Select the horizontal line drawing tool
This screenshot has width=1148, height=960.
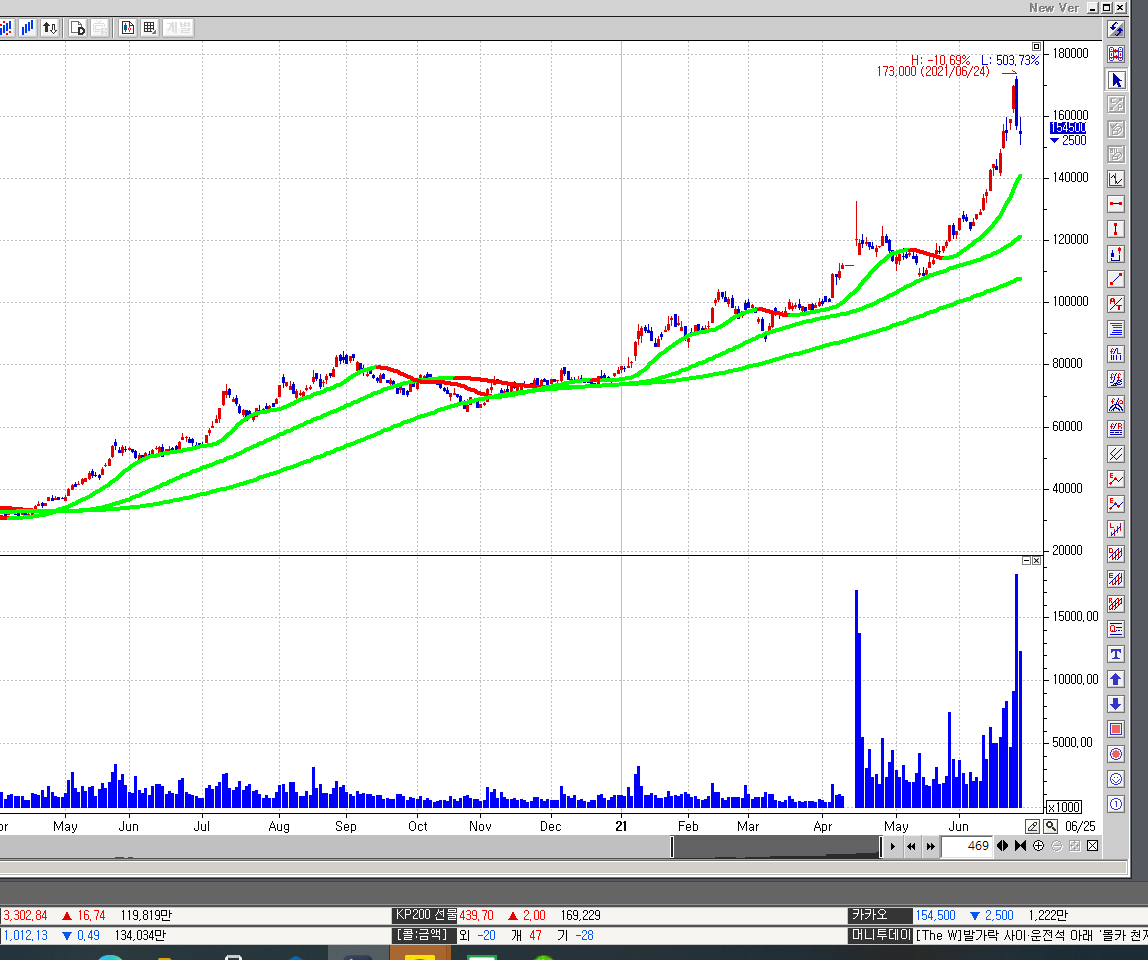tap(1116, 204)
